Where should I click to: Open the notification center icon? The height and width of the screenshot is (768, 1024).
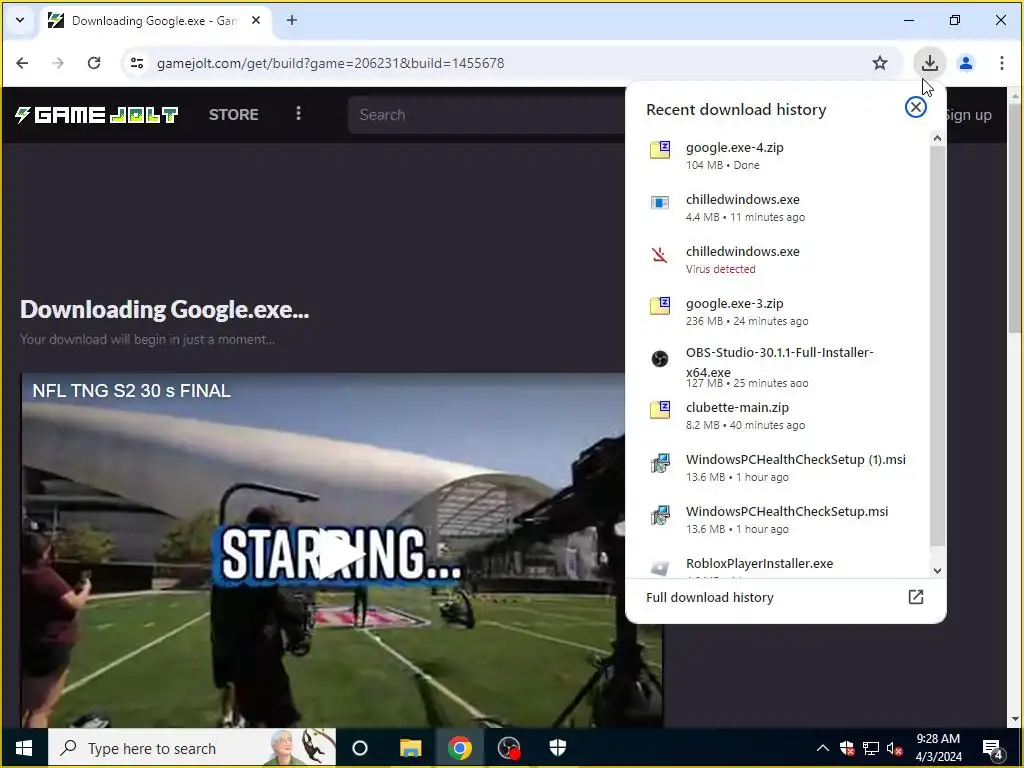[993, 748]
